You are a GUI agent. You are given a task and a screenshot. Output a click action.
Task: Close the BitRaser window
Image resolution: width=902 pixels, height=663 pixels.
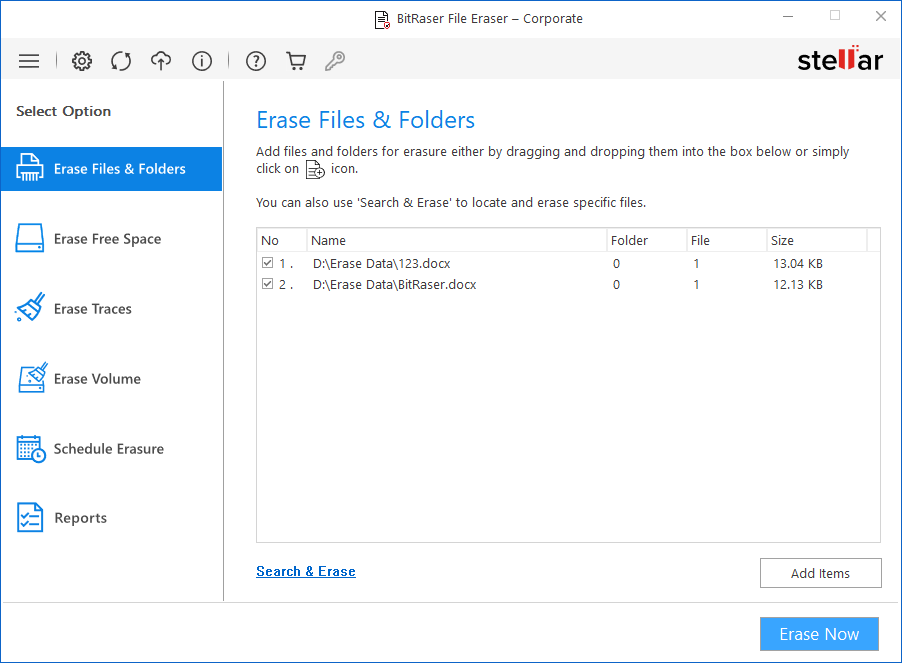[881, 17]
